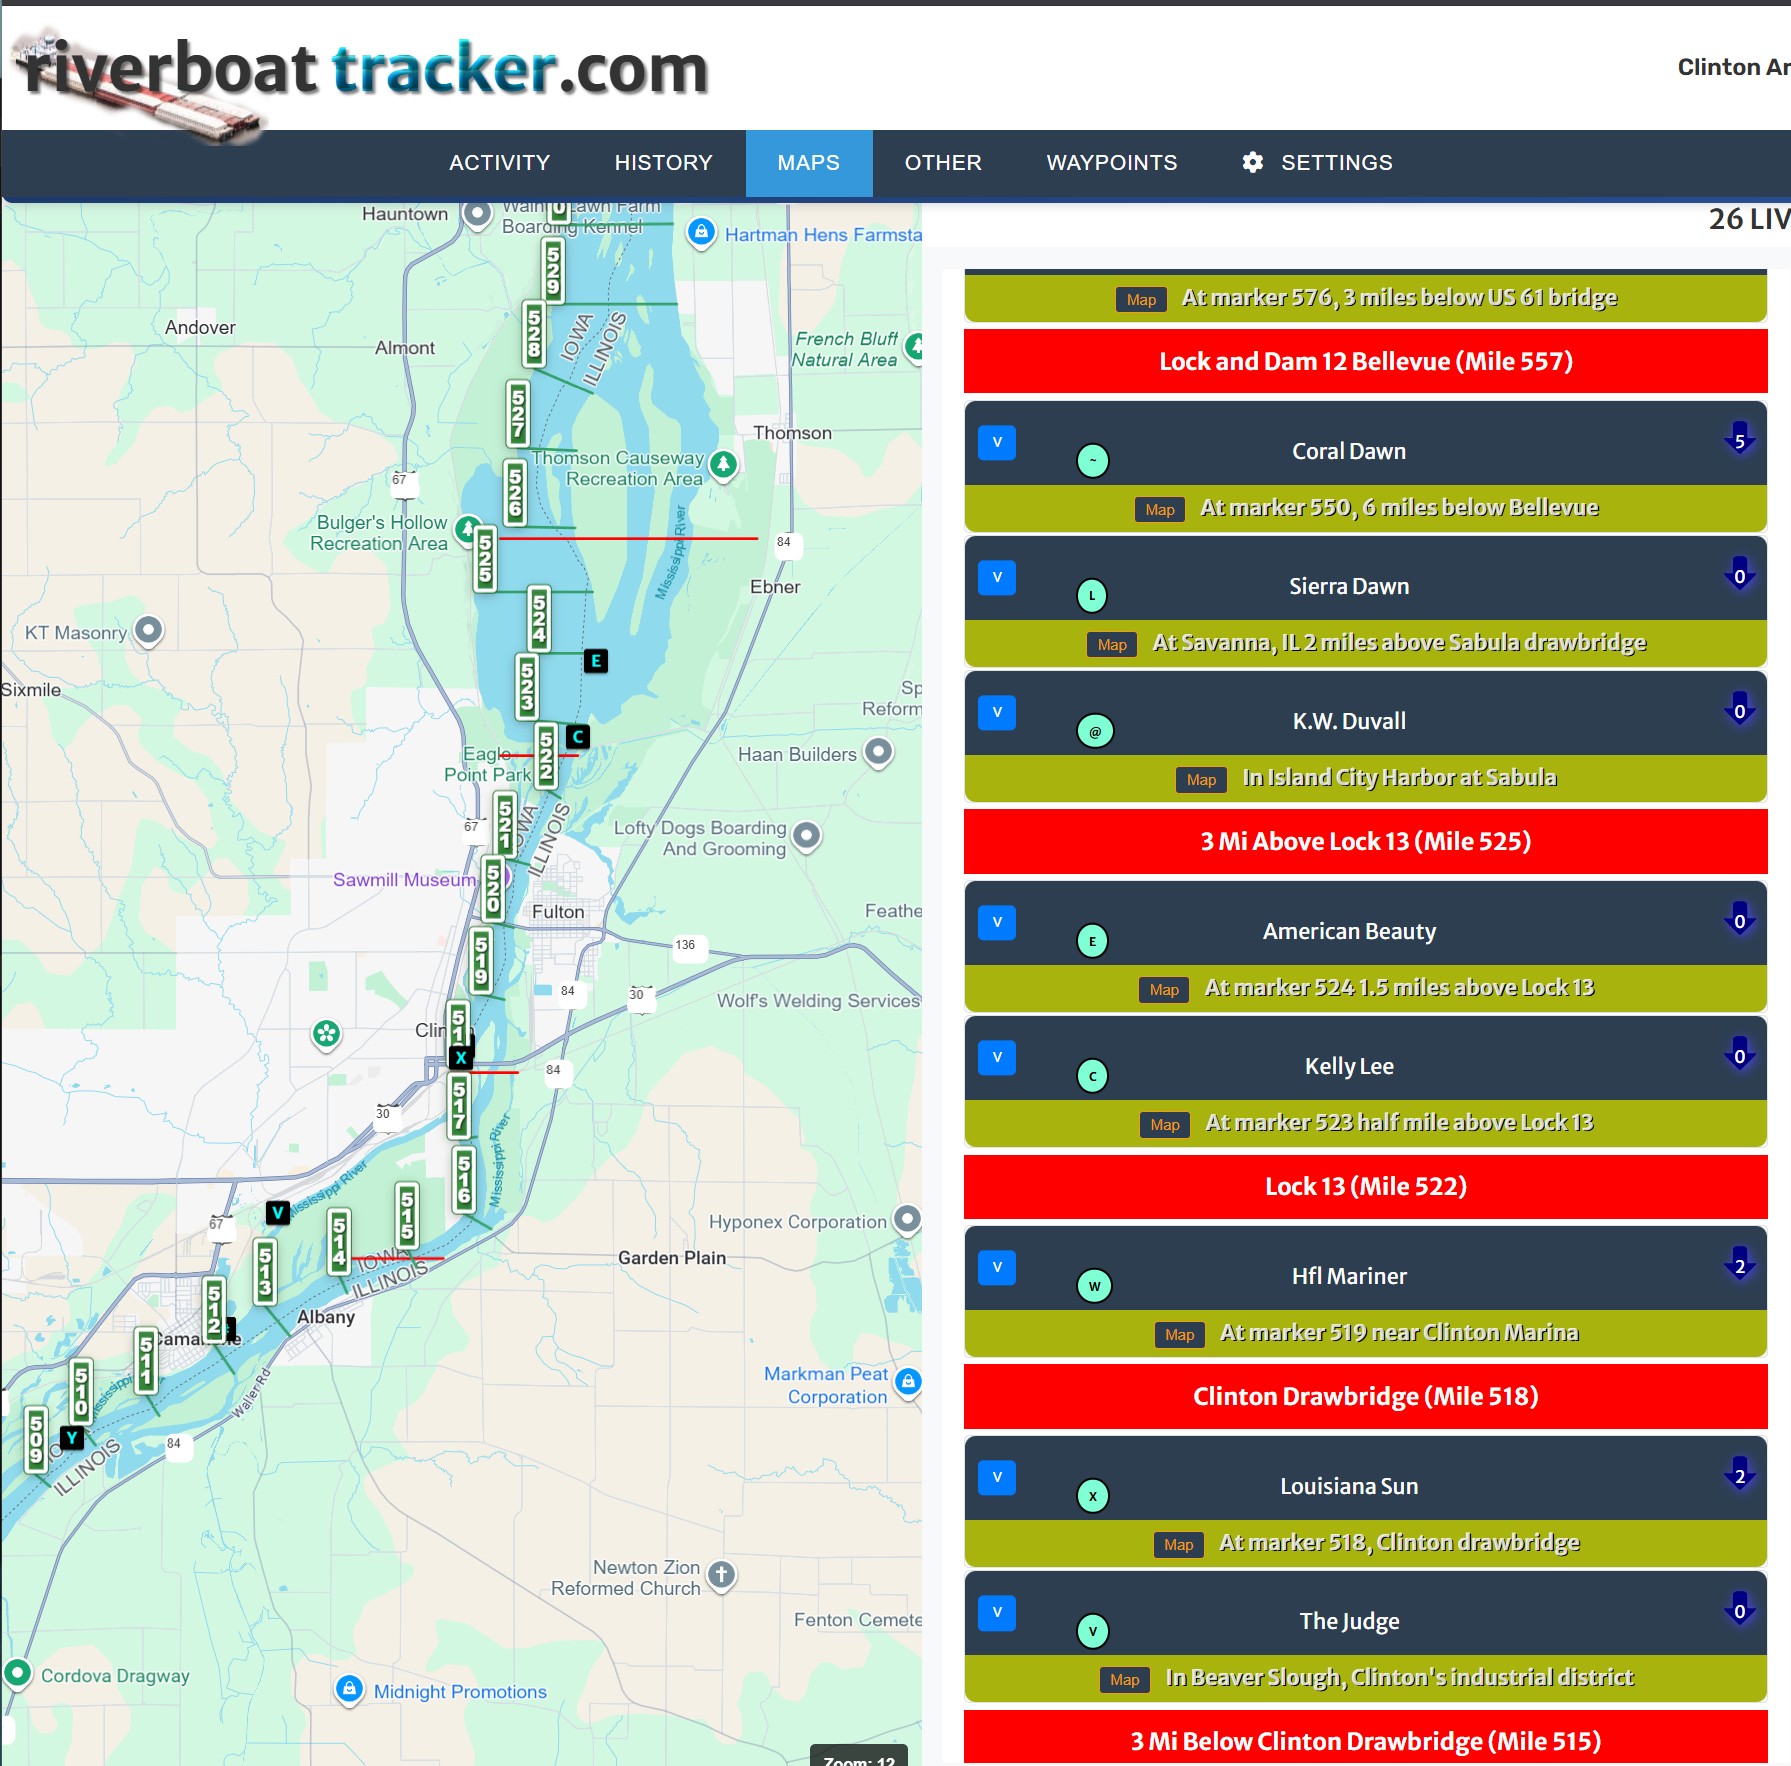Click Map button for Kelly Lee location

coord(1165,1124)
